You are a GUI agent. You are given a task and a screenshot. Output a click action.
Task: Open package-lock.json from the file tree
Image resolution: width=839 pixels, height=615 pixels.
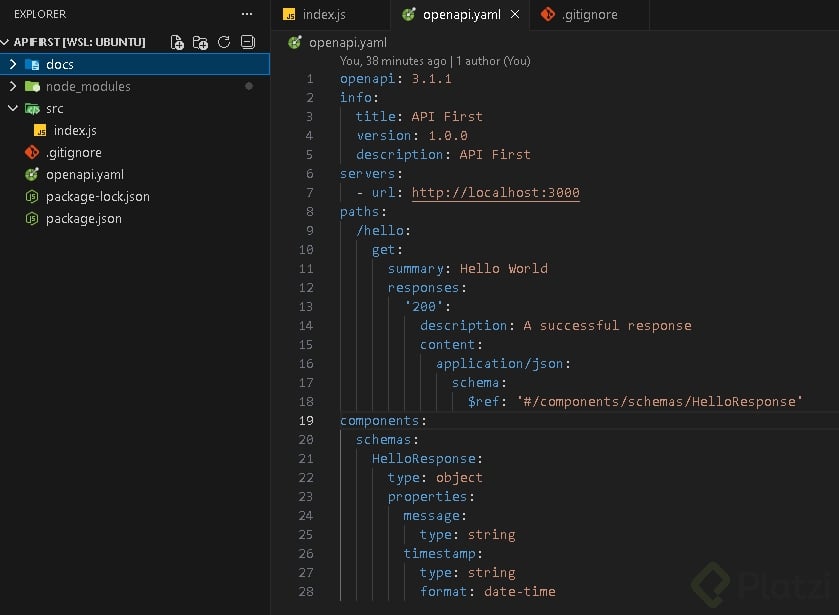click(x=97, y=197)
